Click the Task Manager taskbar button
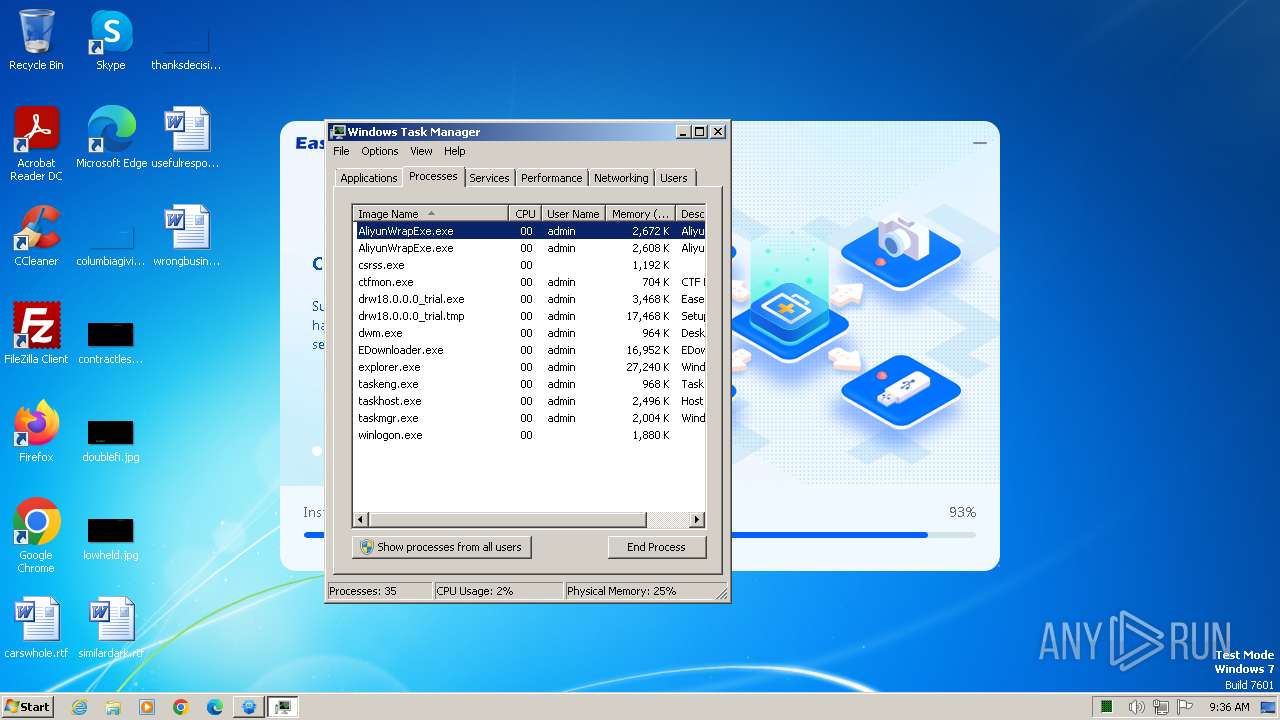The height and width of the screenshot is (720, 1280). [x=283, y=707]
